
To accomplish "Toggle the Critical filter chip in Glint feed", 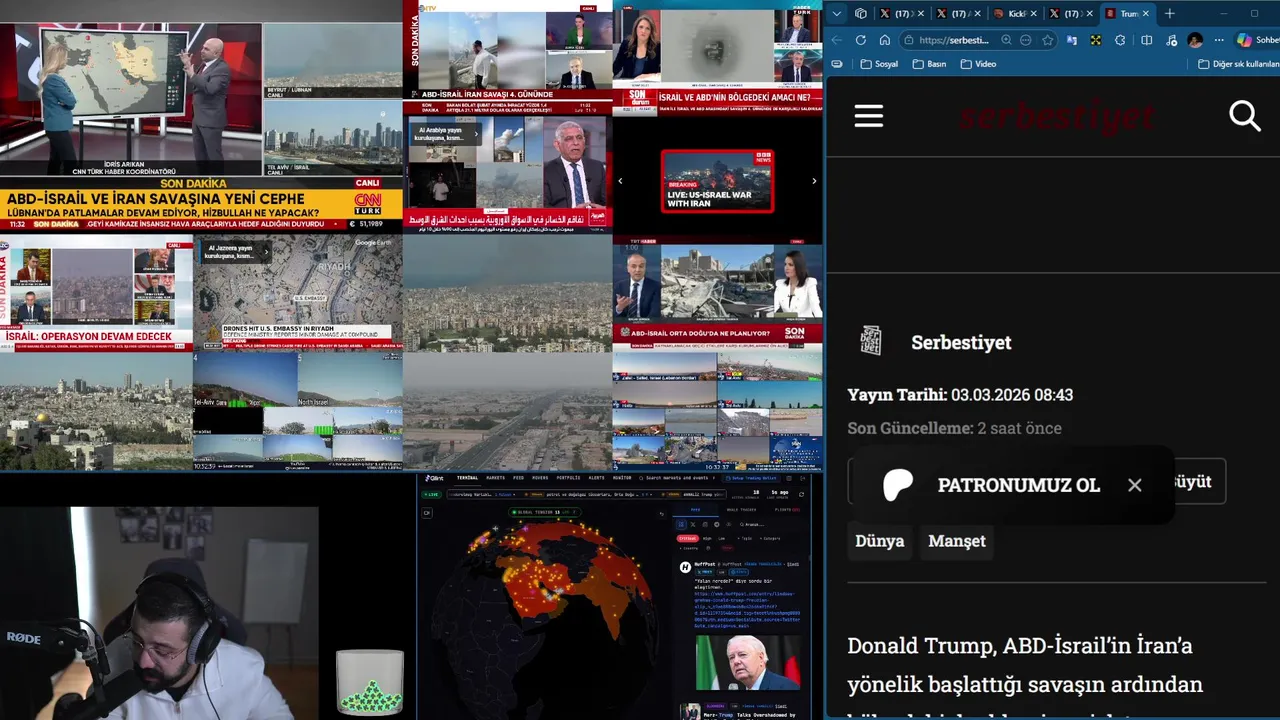I will click(687, 538).
